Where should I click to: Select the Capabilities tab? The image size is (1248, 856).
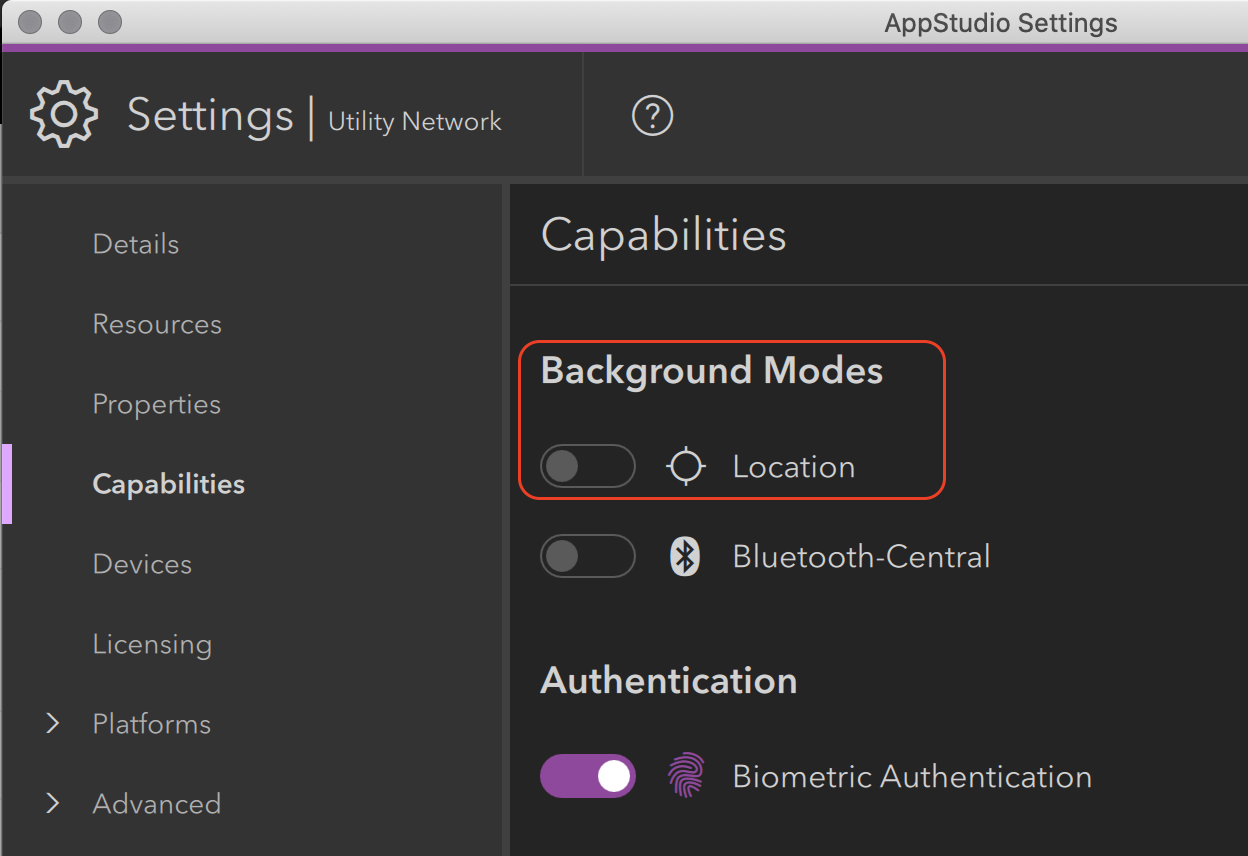click(168, 484)
